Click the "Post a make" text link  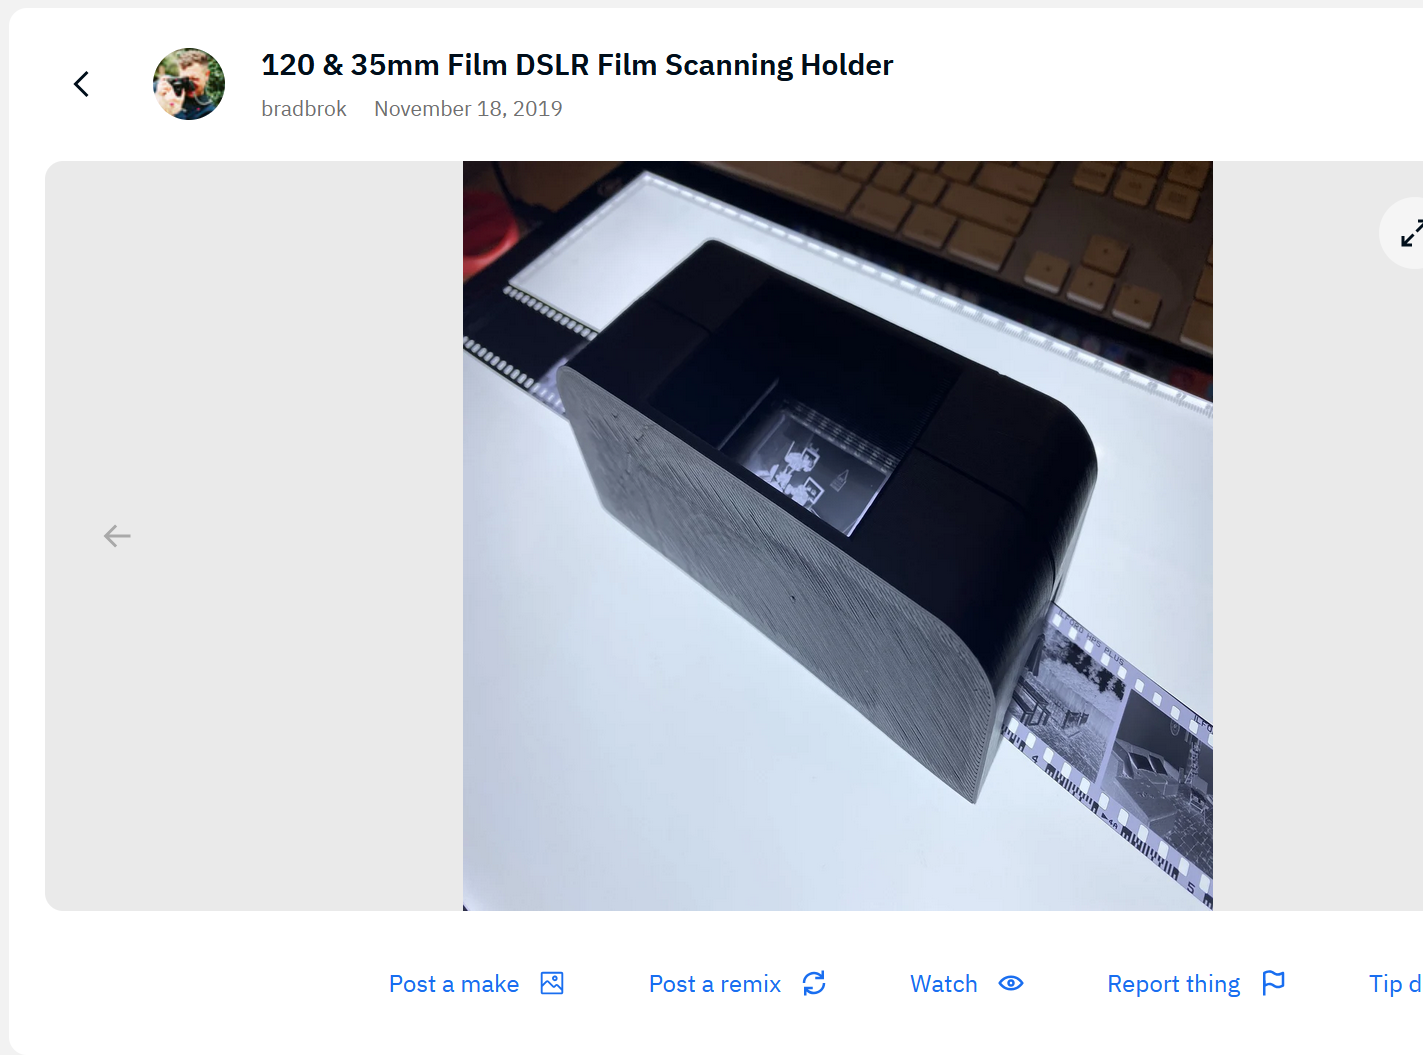454,984
